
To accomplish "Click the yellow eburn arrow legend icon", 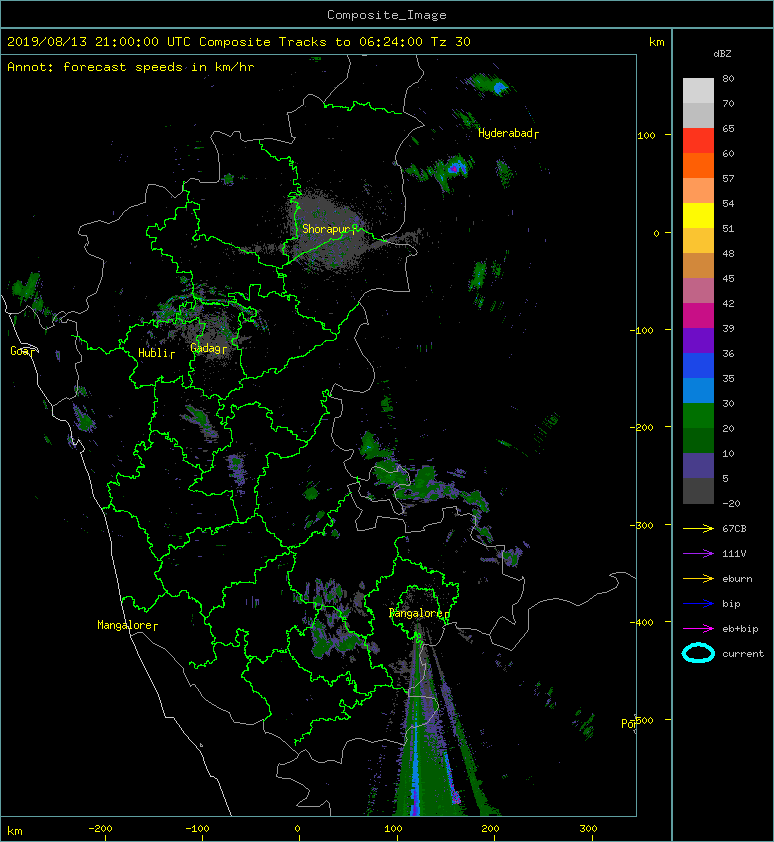I will click(698, 579).
